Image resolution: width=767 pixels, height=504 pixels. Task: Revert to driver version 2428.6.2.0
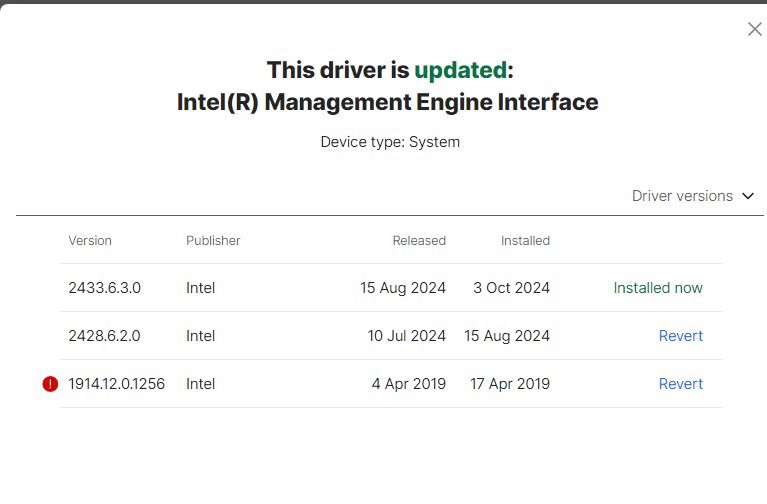(680, 336)
